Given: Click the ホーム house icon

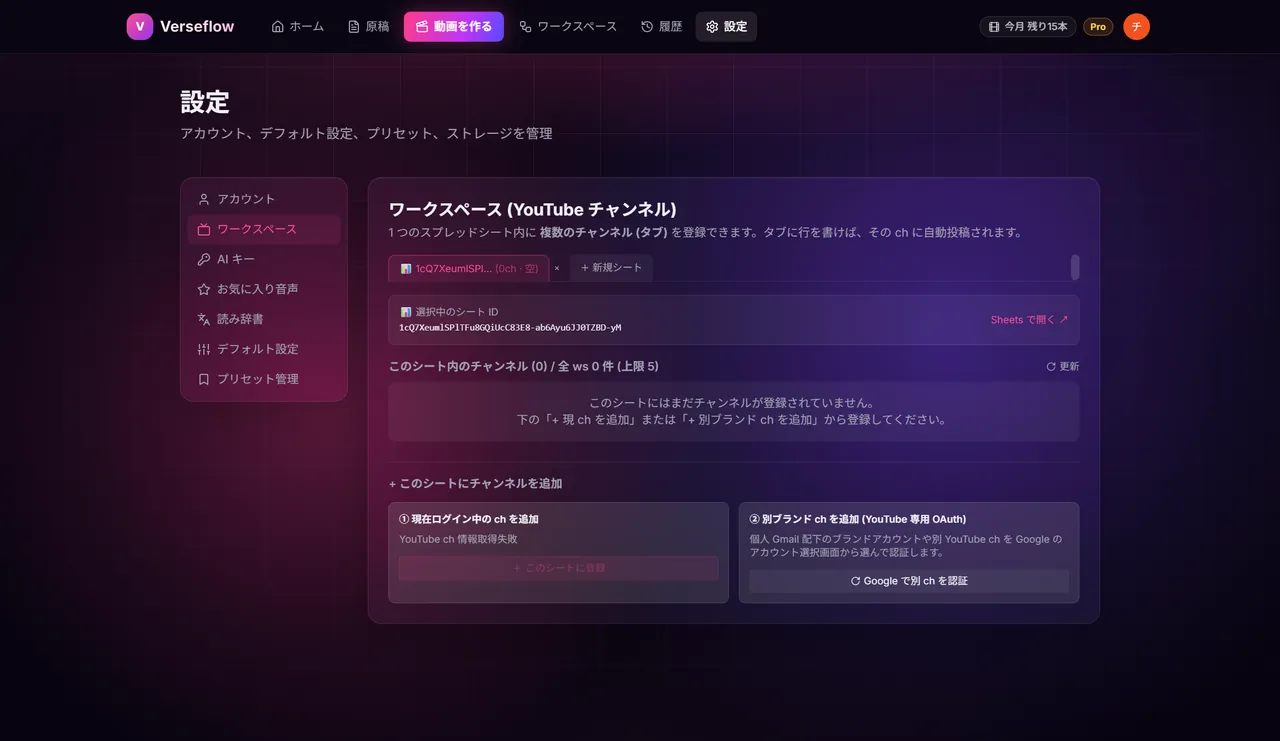Looking at the screenshot, I should [278, 27].
